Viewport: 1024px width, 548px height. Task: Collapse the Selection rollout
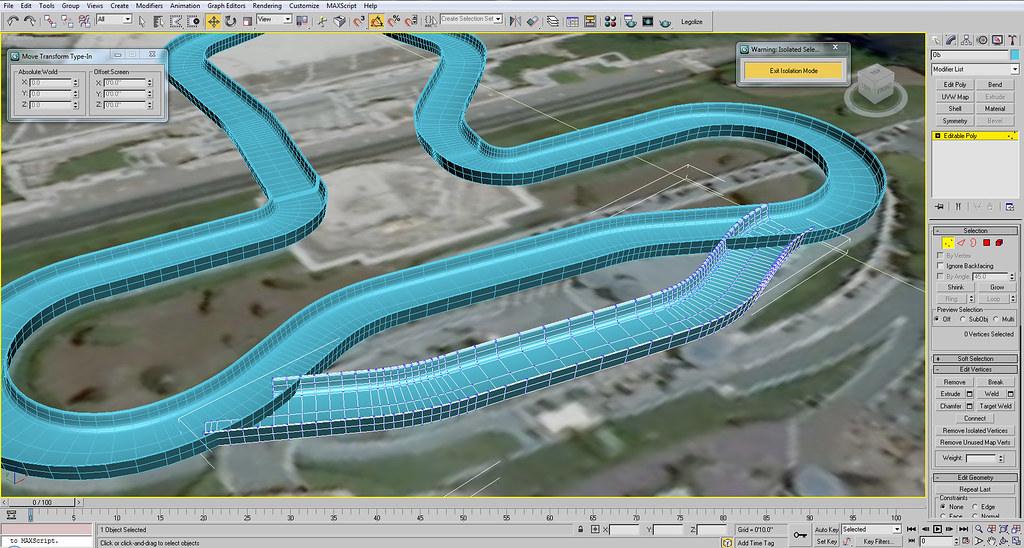[975, 231]
